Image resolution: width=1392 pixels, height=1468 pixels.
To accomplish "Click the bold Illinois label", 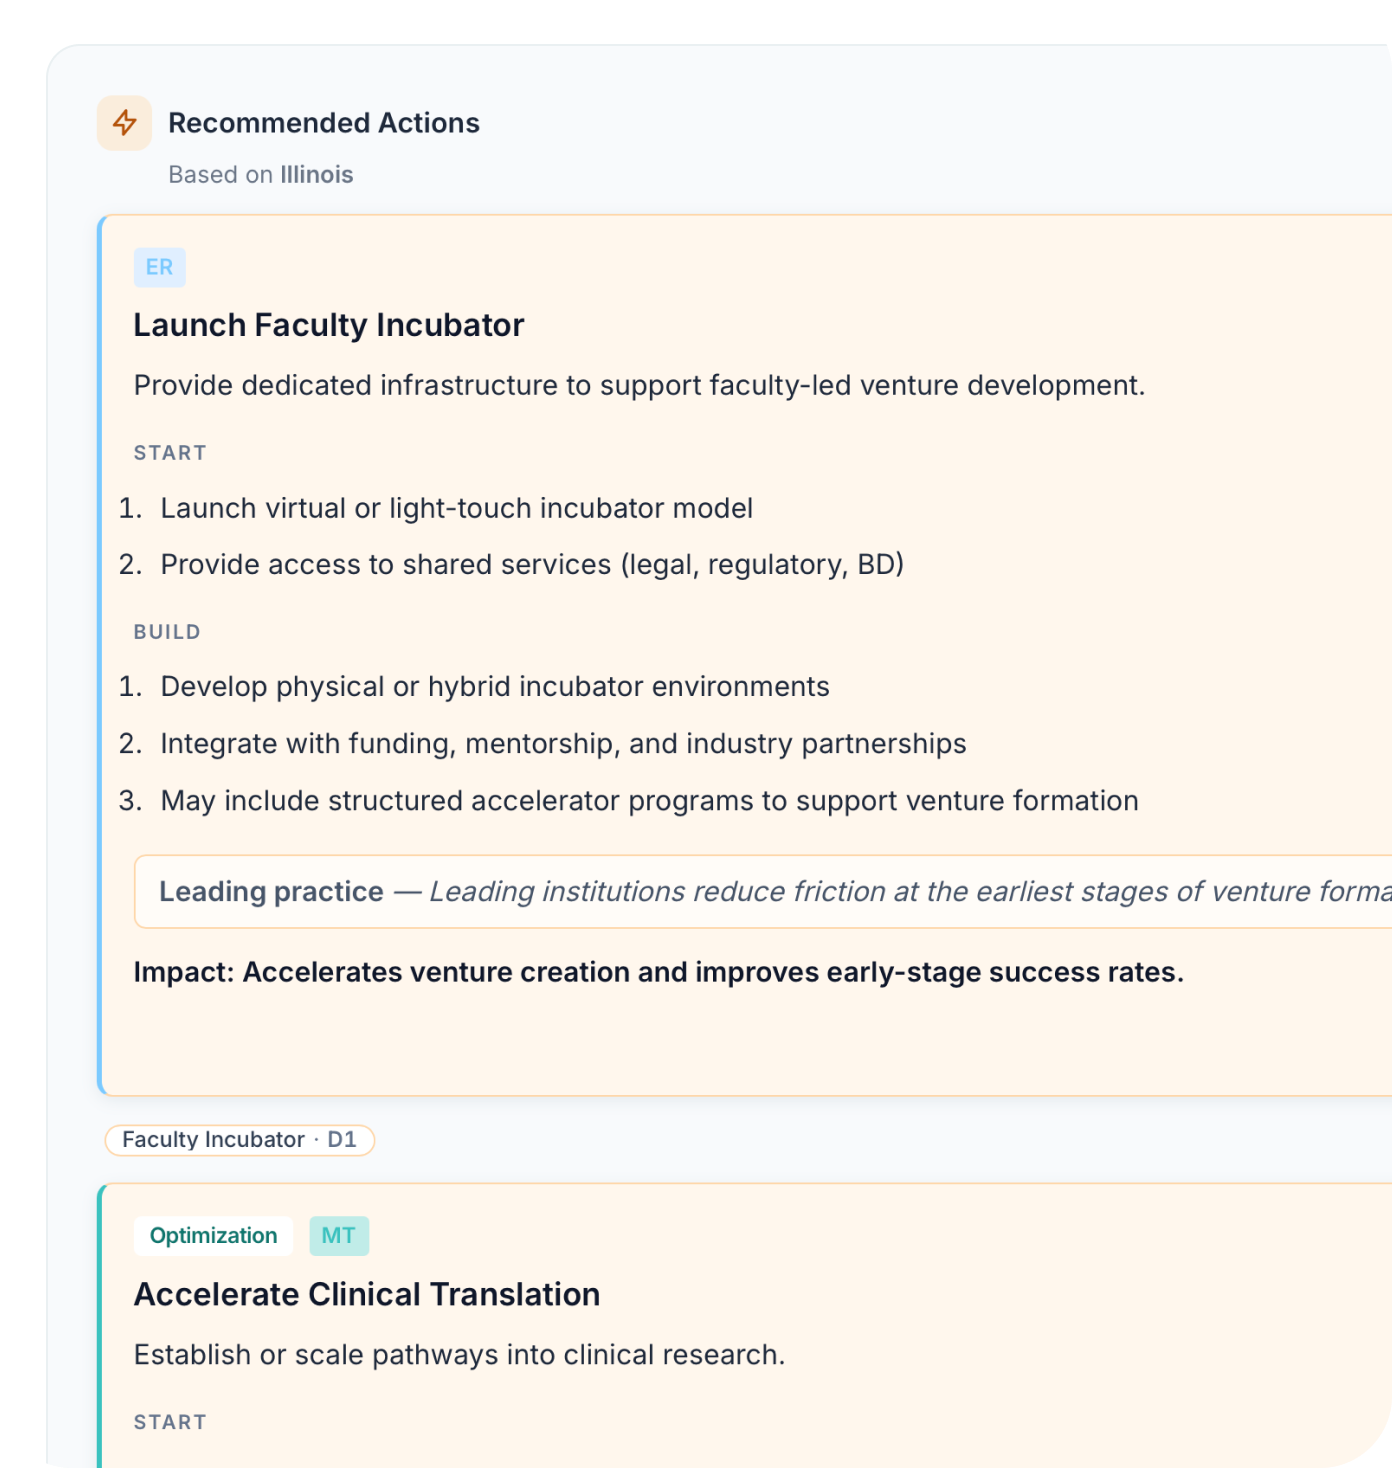I will tap(316, 175).
